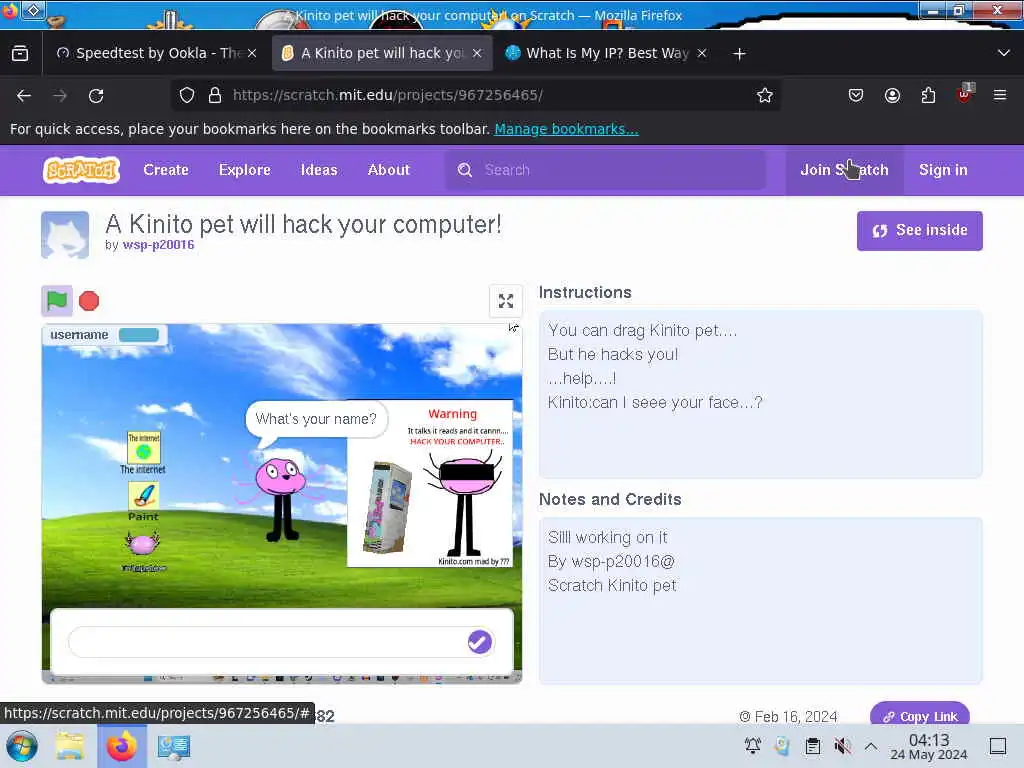Open the About page
This screenshot has width=1024, height=768.
coord(389,170)
